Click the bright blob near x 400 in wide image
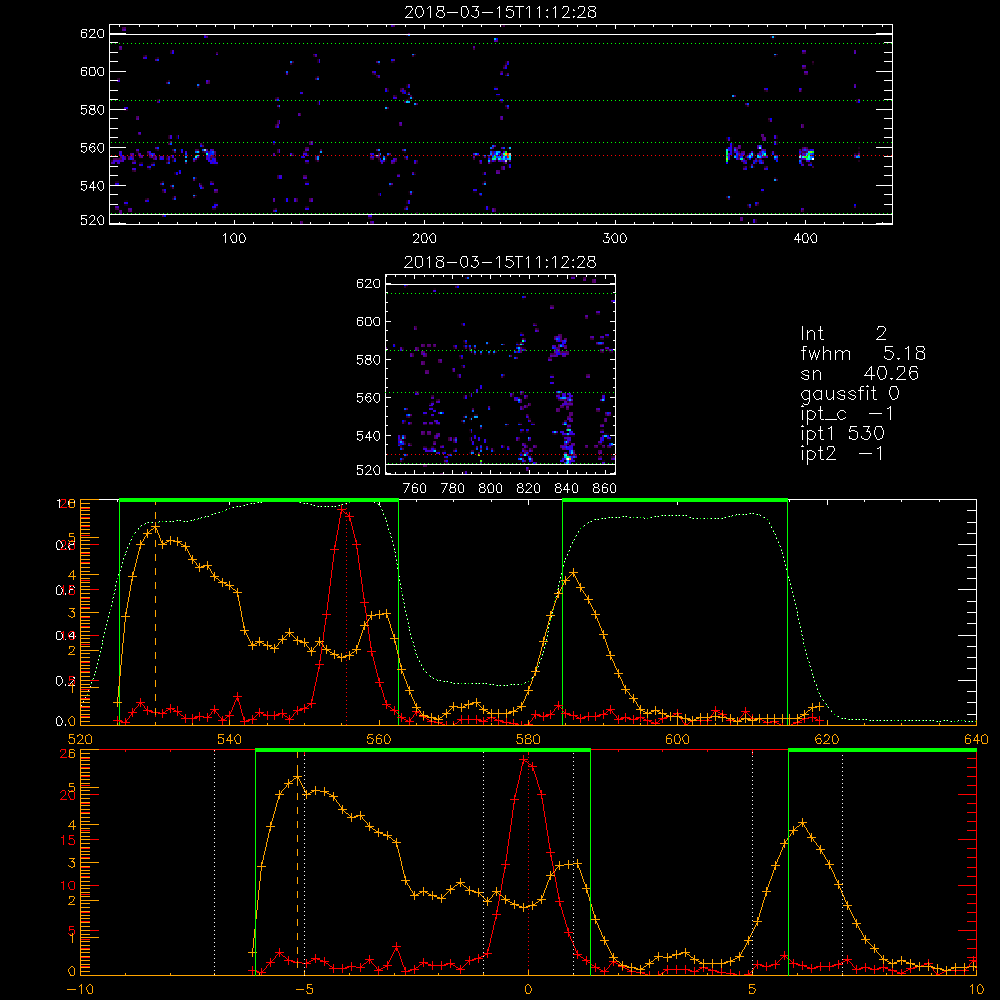 [807, 155]
